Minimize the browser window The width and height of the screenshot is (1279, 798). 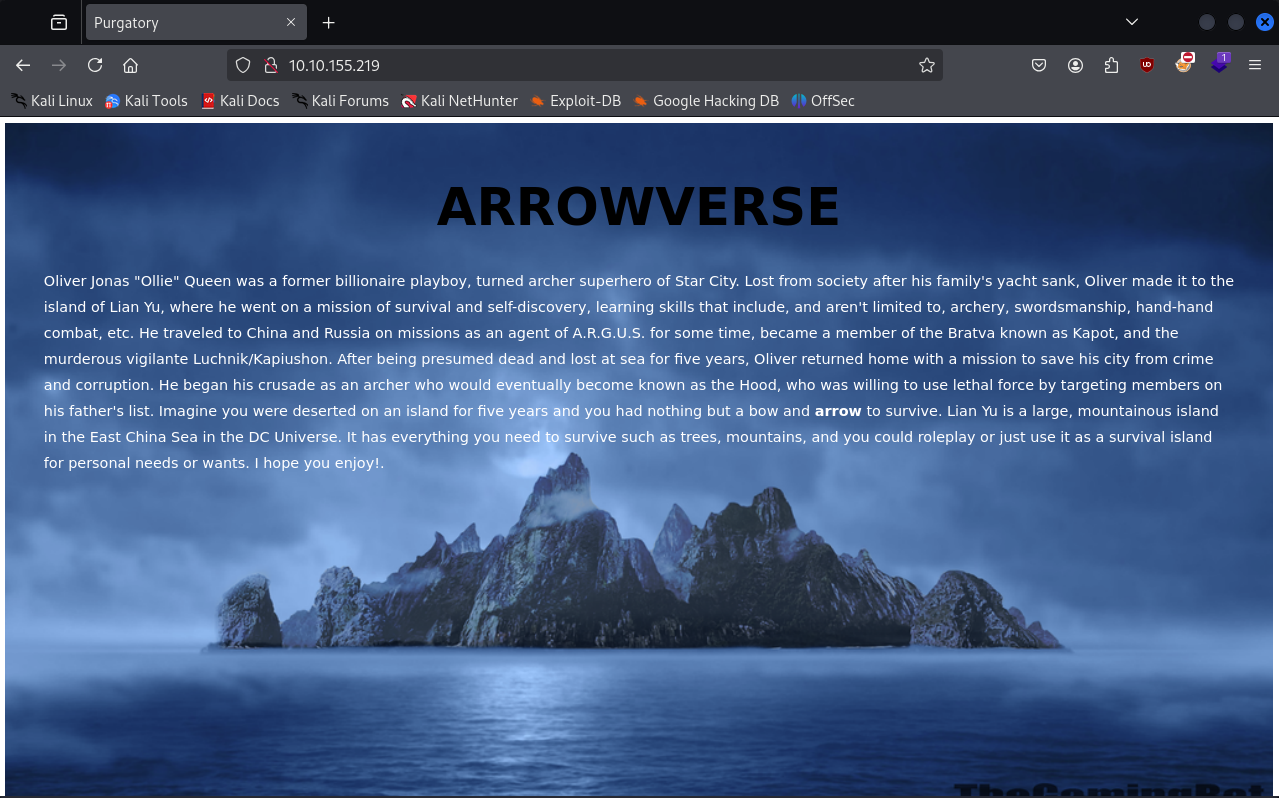[x=1207, y=22]
